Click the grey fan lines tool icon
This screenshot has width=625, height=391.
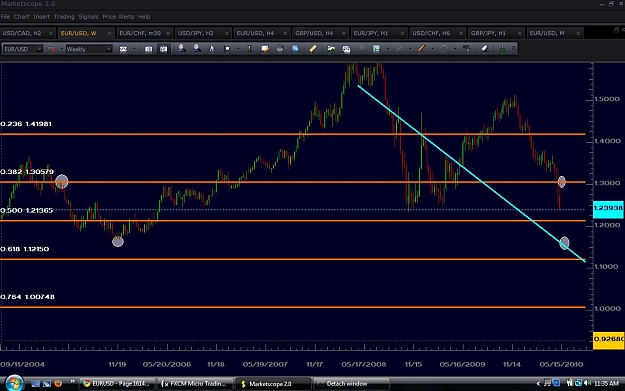click(x=399, y=49)
